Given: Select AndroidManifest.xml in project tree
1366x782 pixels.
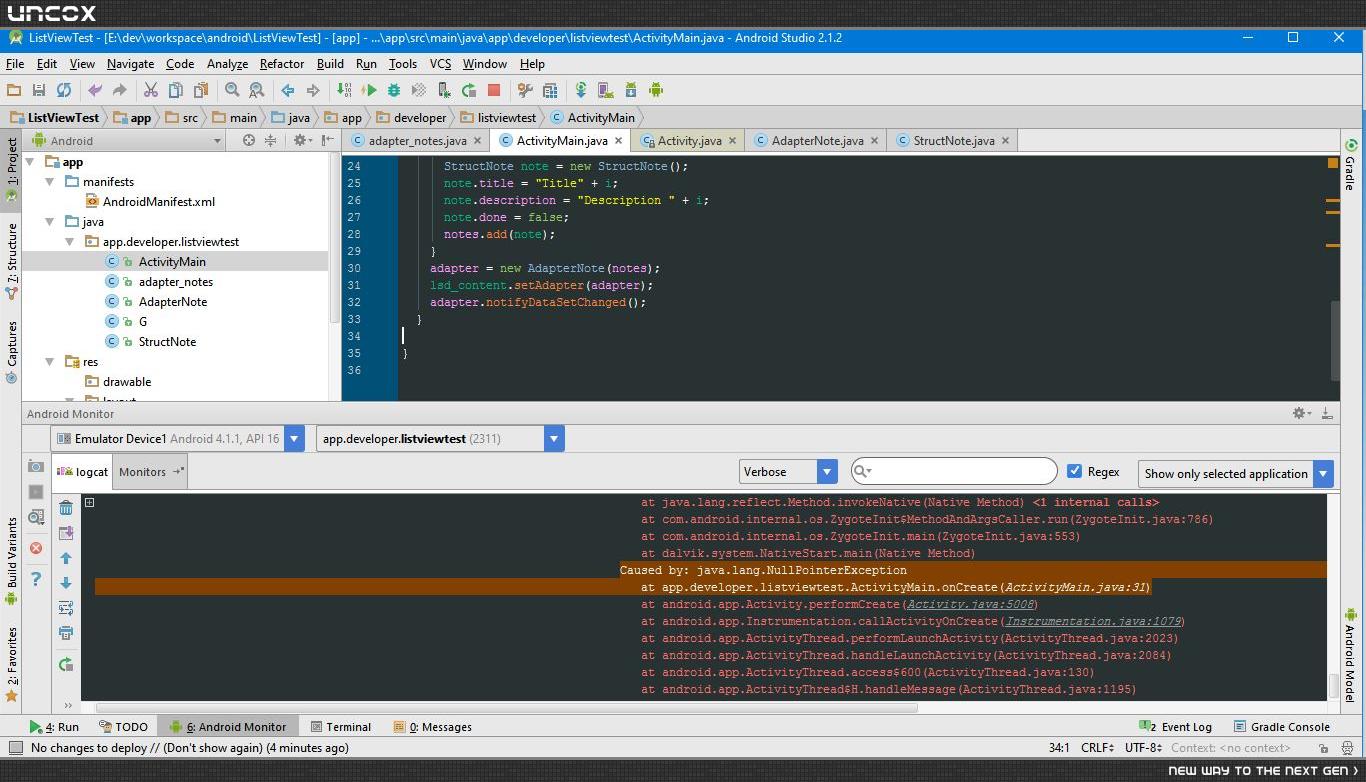Looking at the screenshot, I should 158,202.
